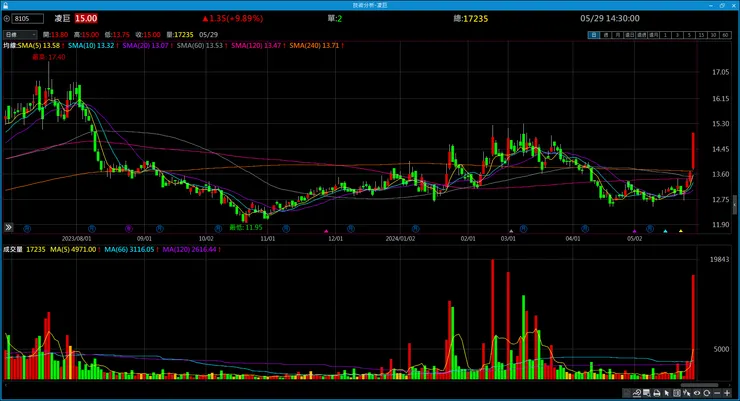Click the blue circle marker near 2023/08/01
Image resolution: width=740 pixels, height=401 pixels.
pyautogui.click(x=92, y=229)
